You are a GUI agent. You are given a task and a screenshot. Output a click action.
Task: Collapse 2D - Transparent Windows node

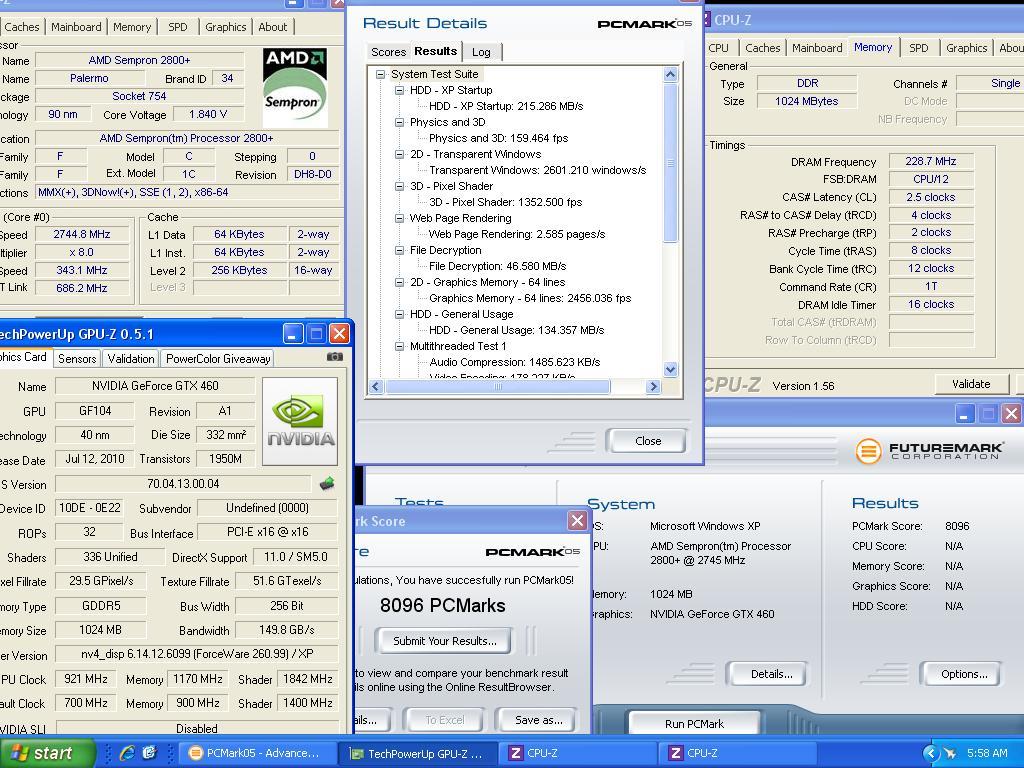click(x=399, y=154)
